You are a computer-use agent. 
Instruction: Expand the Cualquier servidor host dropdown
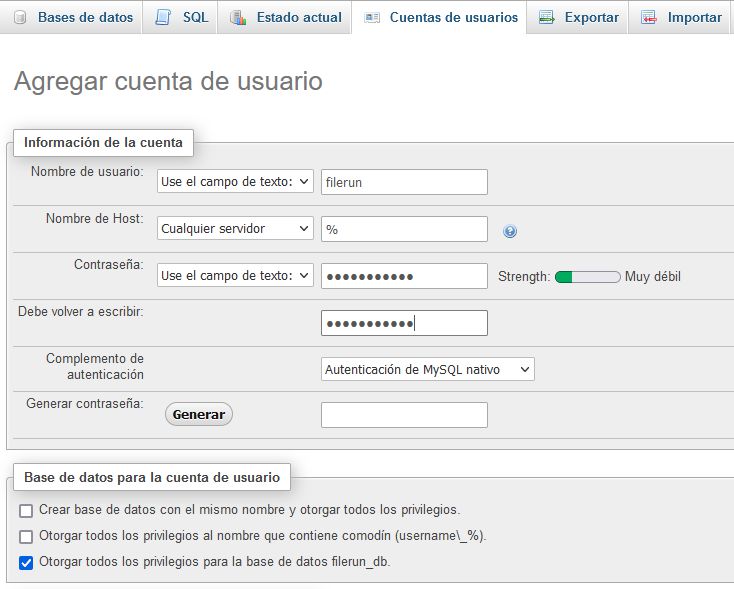pyautogui.click(x=236, y=229)
